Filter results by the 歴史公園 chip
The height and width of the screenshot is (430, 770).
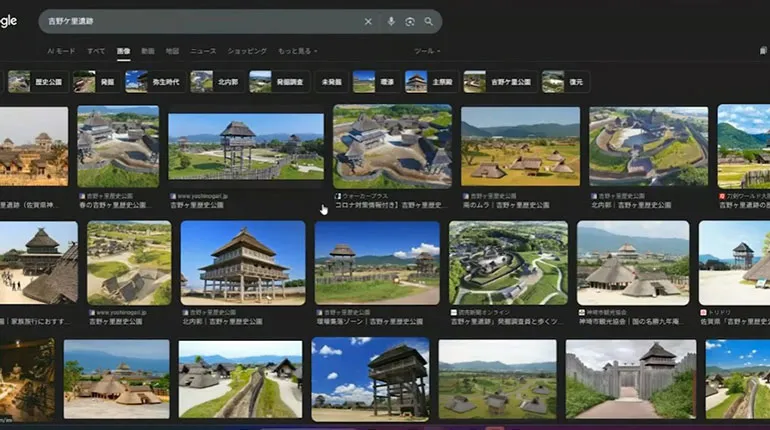pos(37,82)
